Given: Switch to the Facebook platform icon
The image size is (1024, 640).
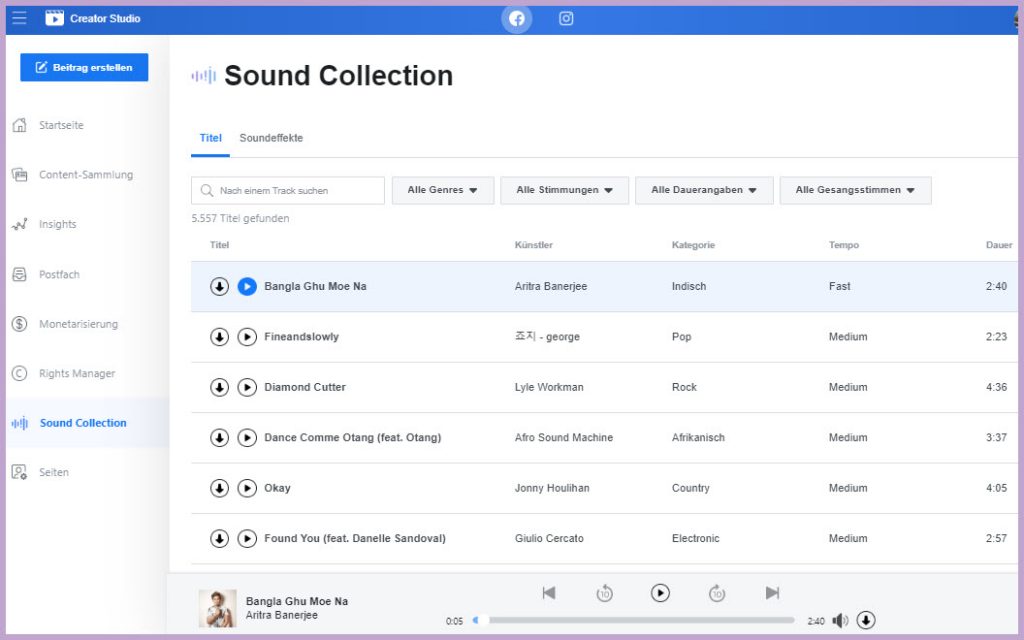Looking at the screenshot, I should pyautogui.click(x=517, y=18).
